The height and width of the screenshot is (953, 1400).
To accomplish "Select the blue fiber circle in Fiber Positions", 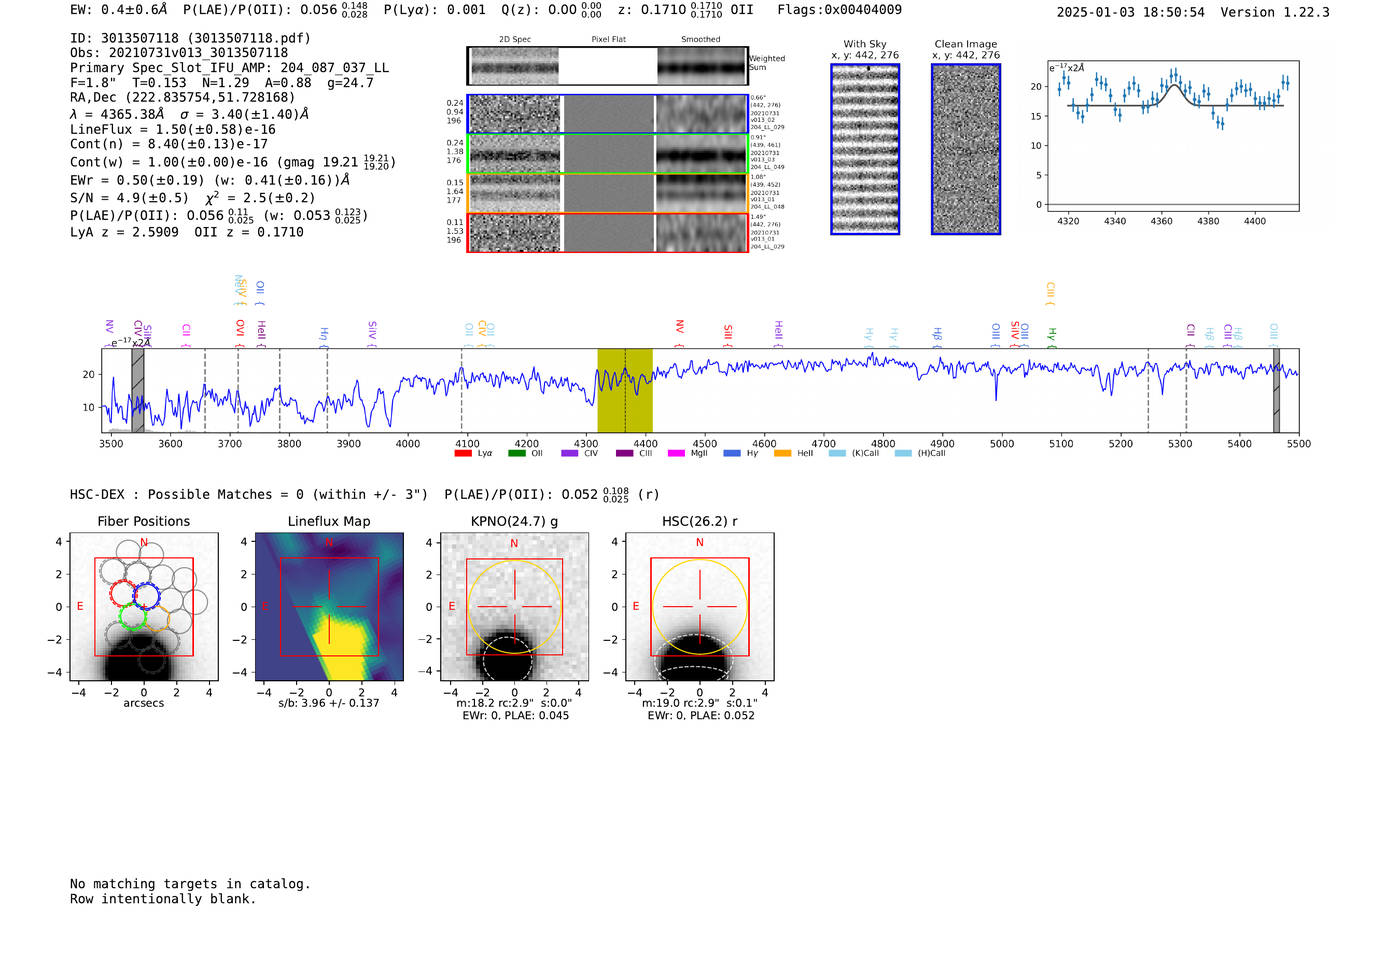I will coord(147,596).
